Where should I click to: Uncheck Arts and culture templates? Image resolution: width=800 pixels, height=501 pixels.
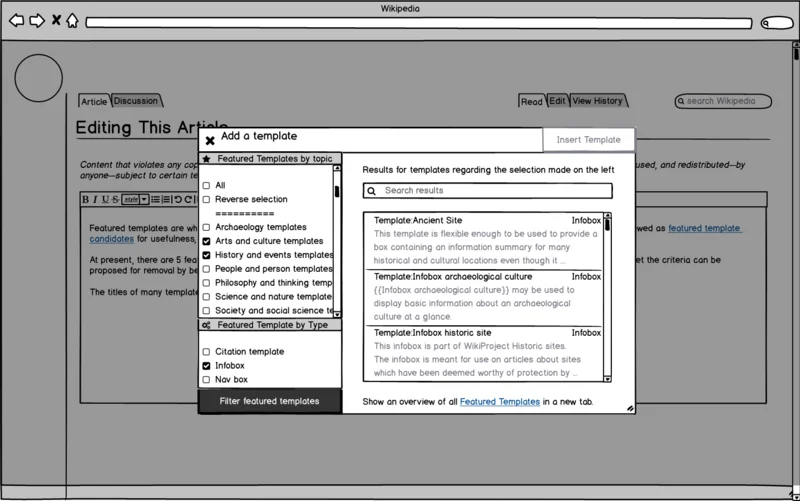click(x=207, y=241)
